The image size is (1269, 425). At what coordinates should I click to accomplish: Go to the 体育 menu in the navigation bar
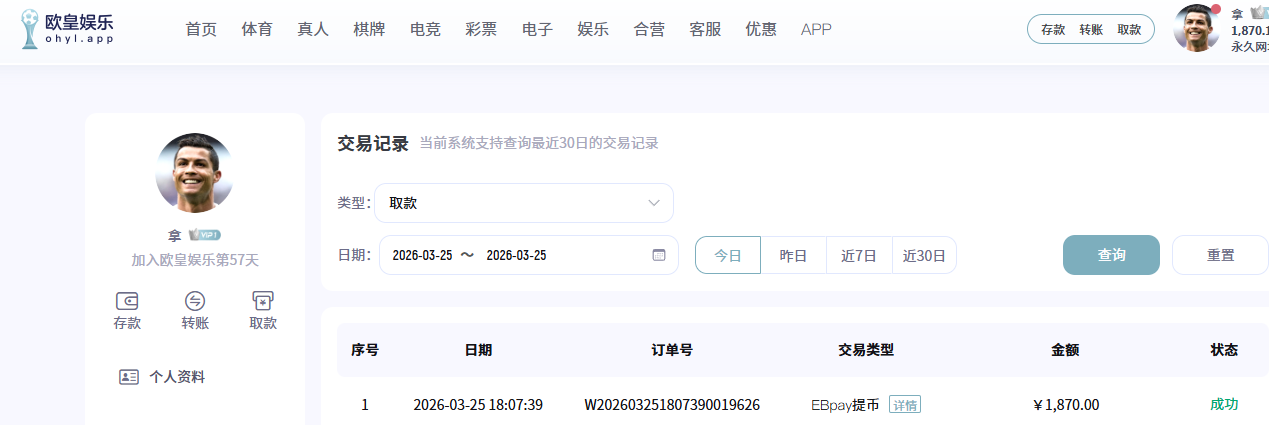(x=257, y=29)
